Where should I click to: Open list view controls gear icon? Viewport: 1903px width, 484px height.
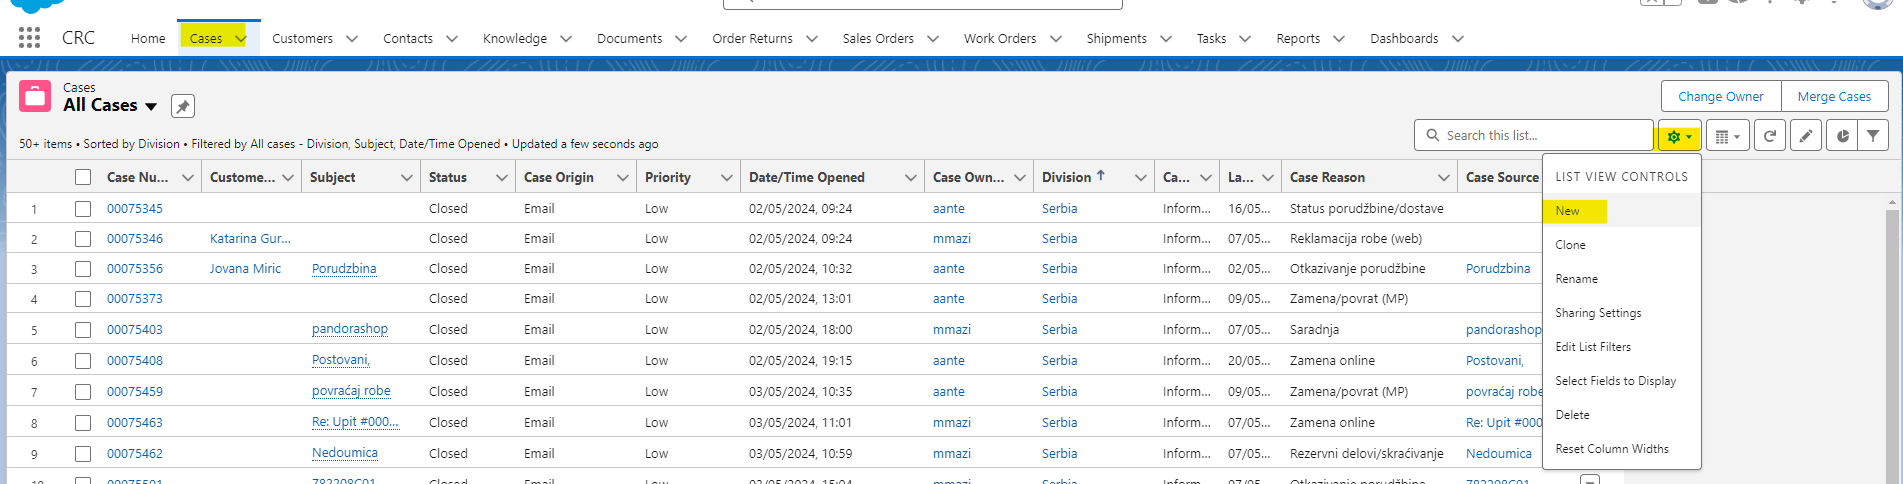click(x=1679, y=136)
